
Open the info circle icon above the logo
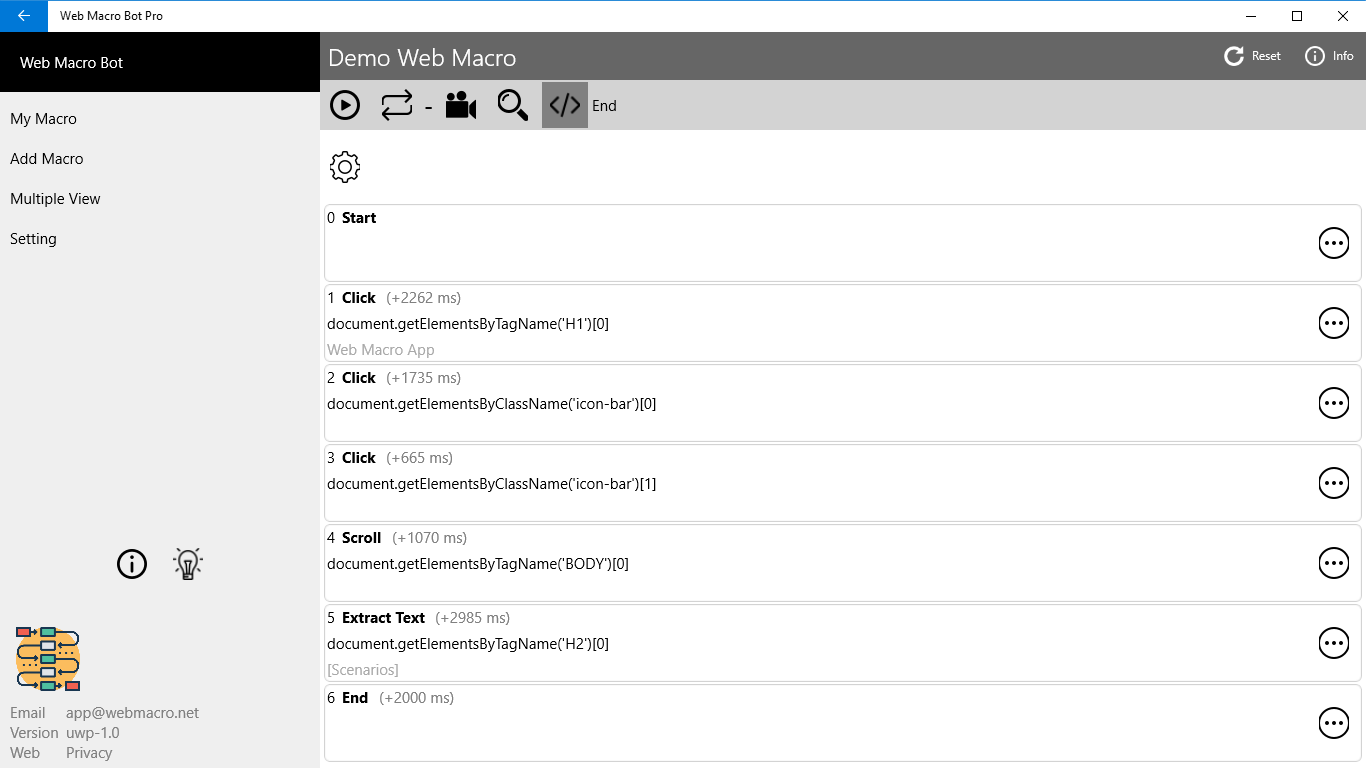point(131,564)
